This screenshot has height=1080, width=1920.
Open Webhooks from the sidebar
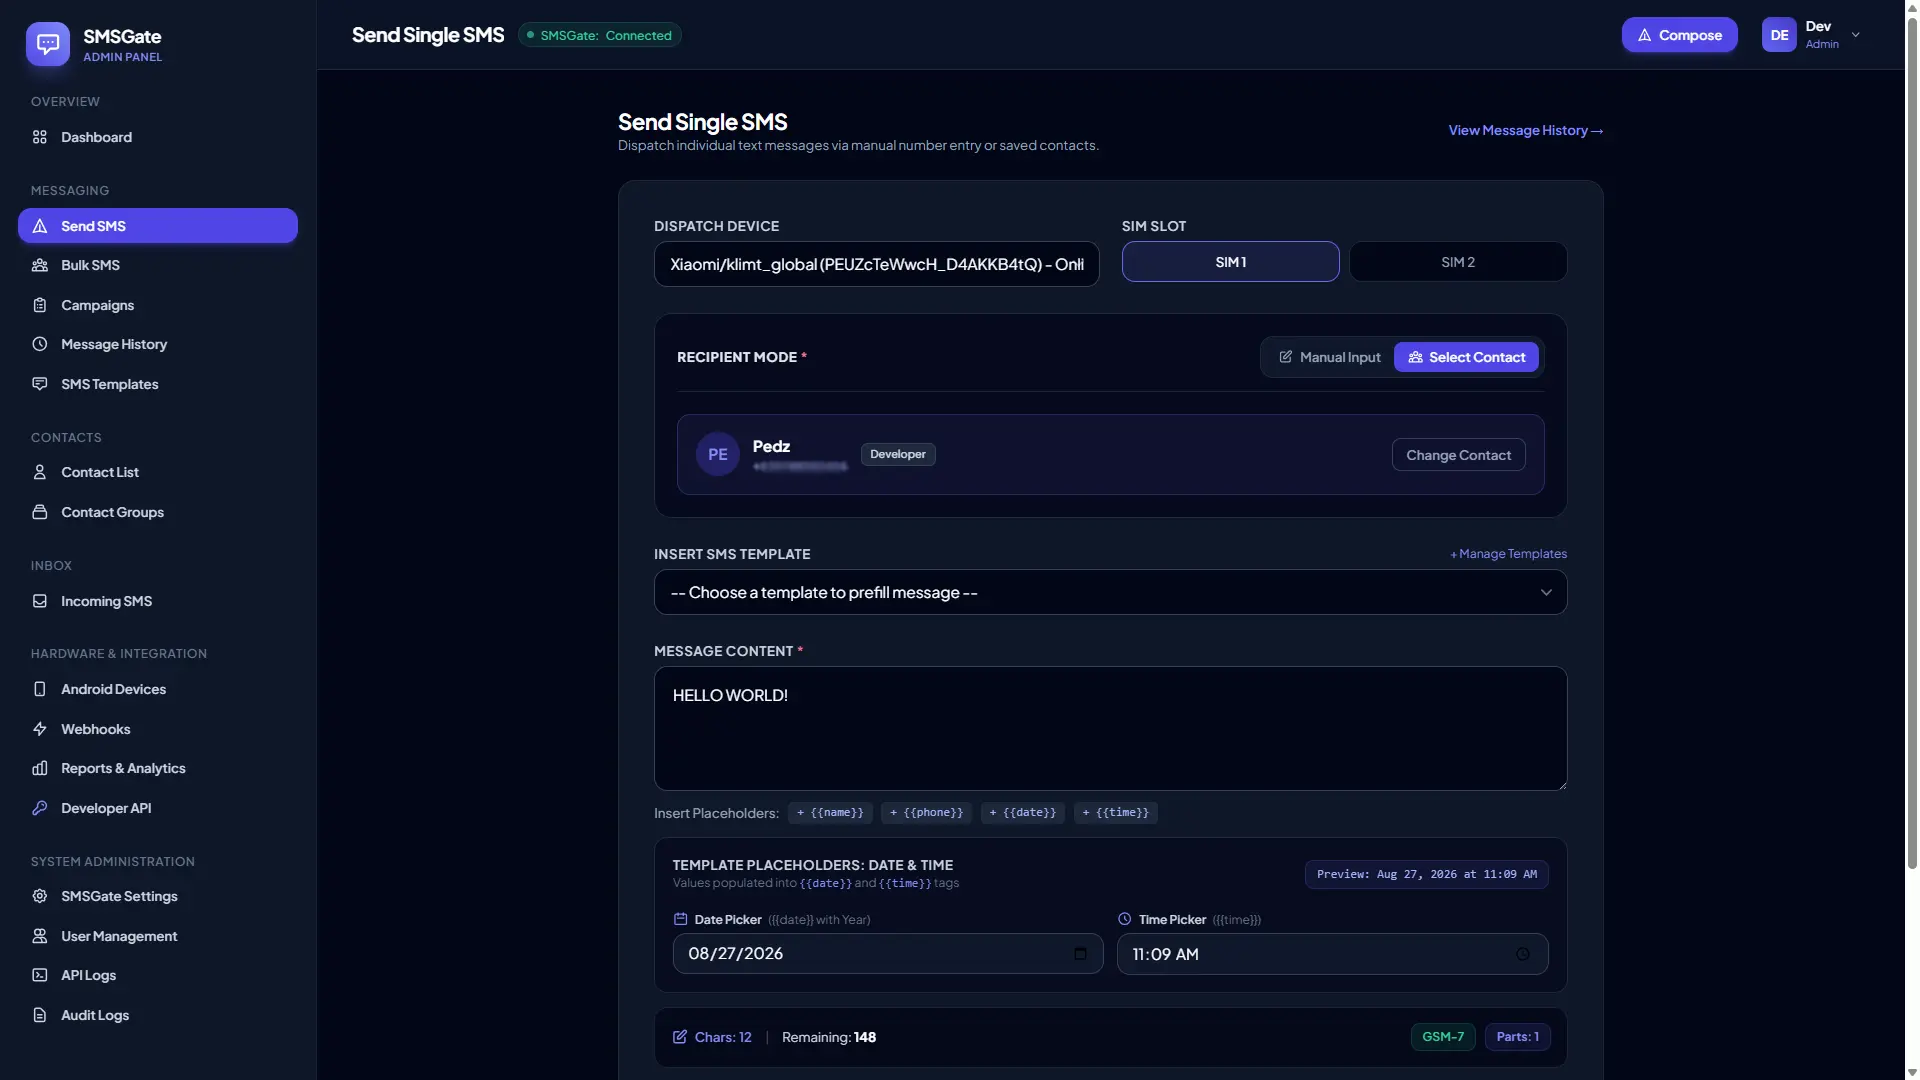pyautogui.click(x=158, y=729)
